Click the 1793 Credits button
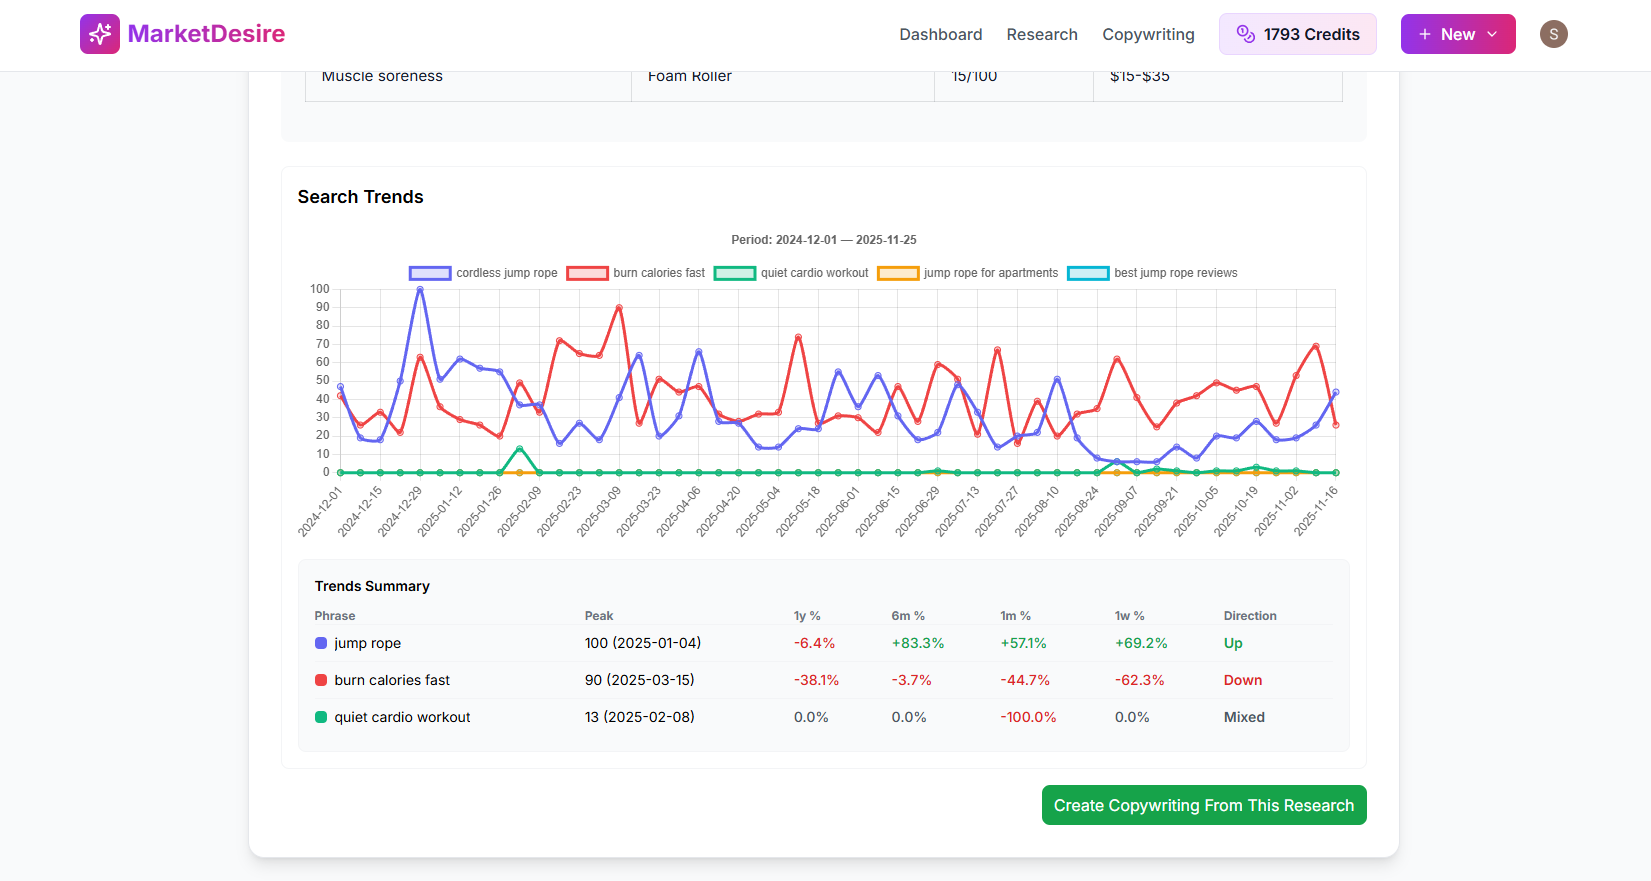1651x881 pixels. [1297, 34]
